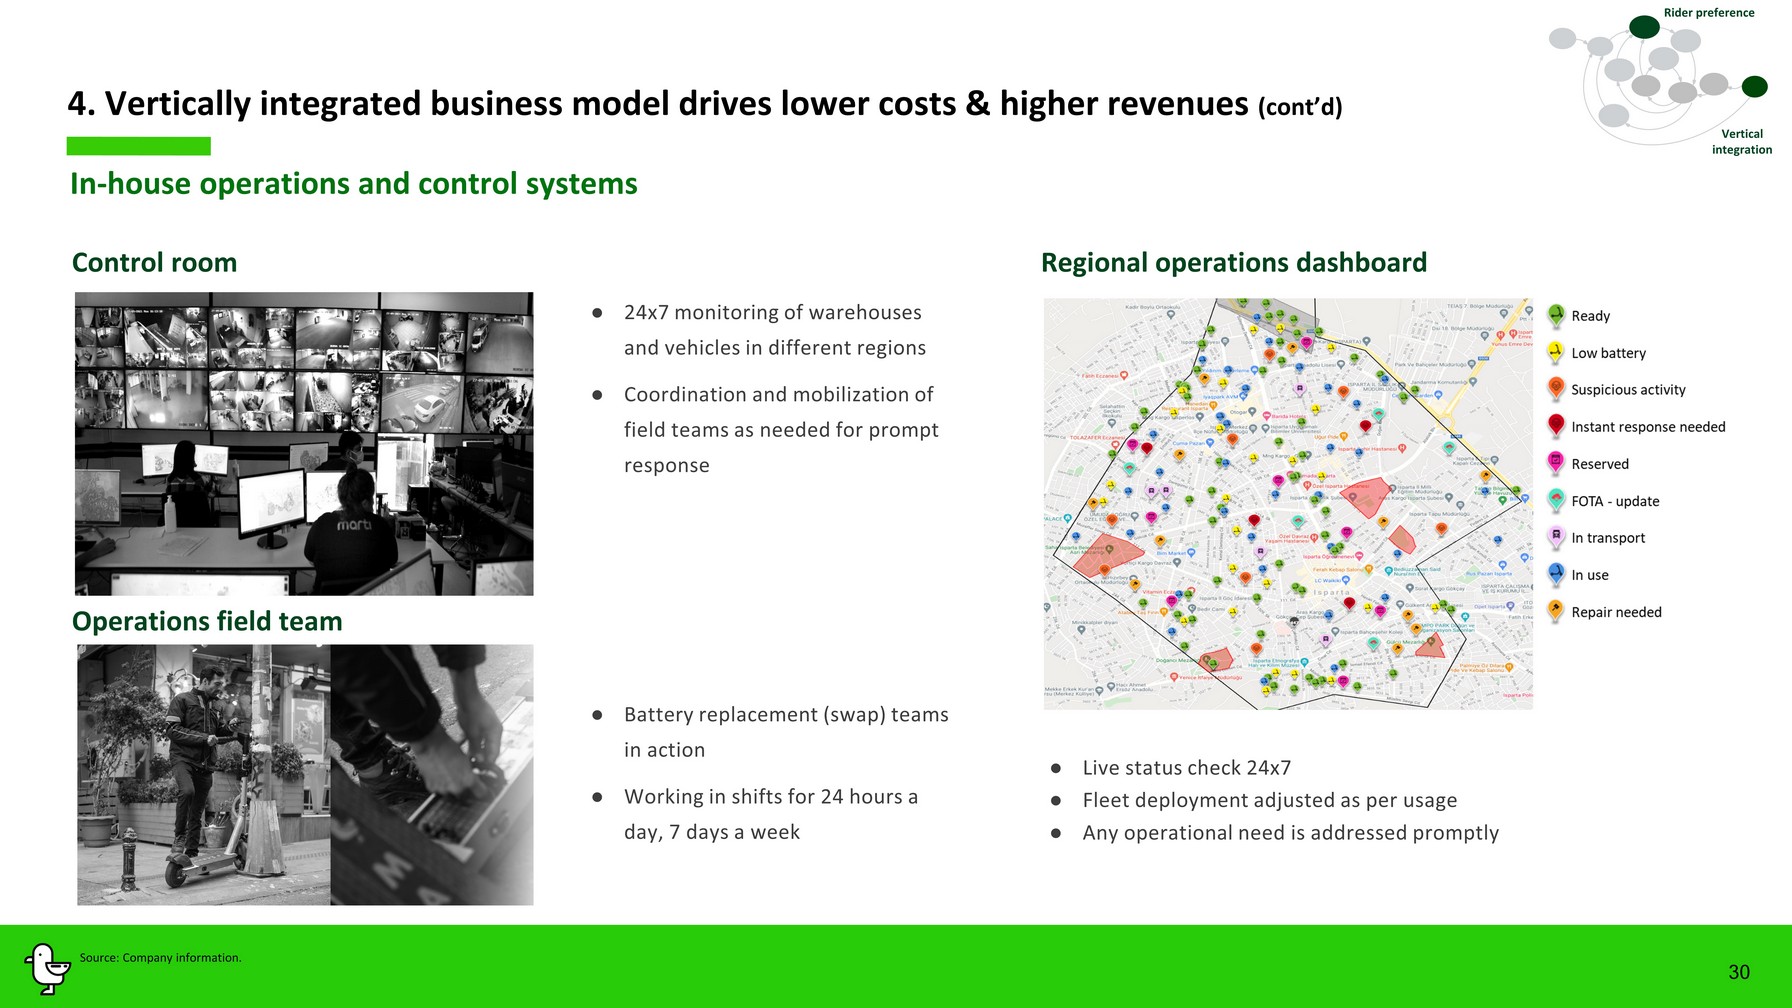Screen dimensions: 1792x1008
Task: Select the purple In transport pin icon
Action: point(1556,537)
